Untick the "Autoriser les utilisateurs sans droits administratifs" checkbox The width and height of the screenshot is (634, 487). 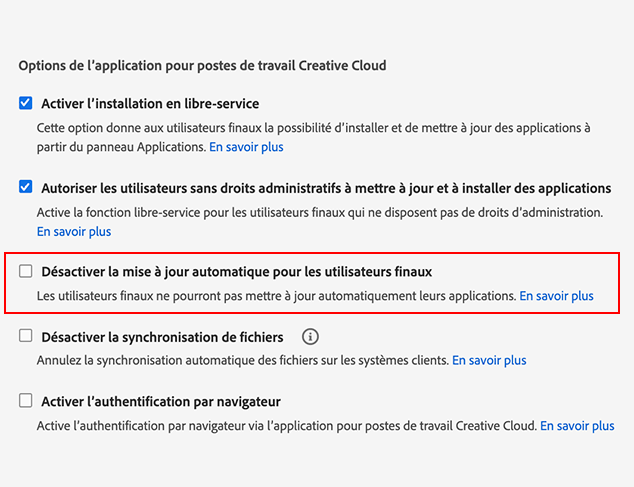pos(26,187)
